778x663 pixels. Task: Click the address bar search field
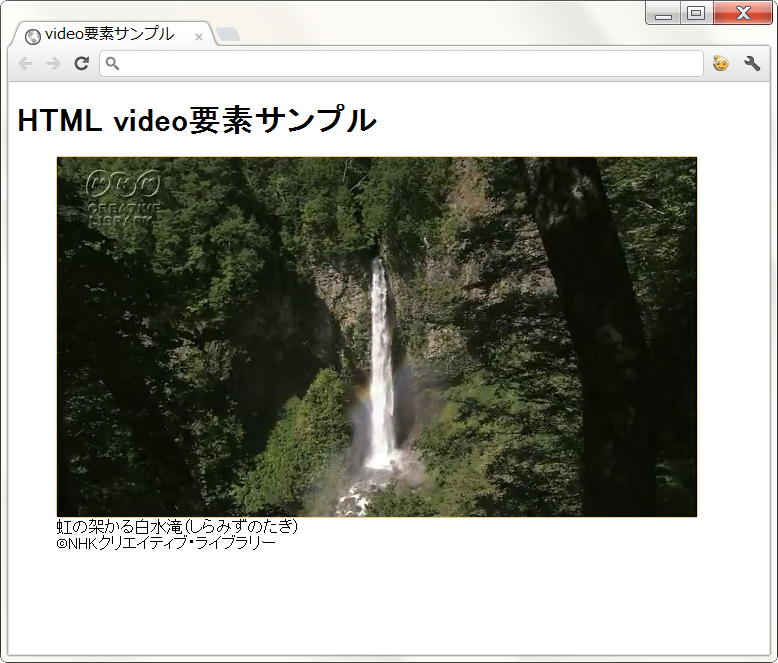(401, 64)
